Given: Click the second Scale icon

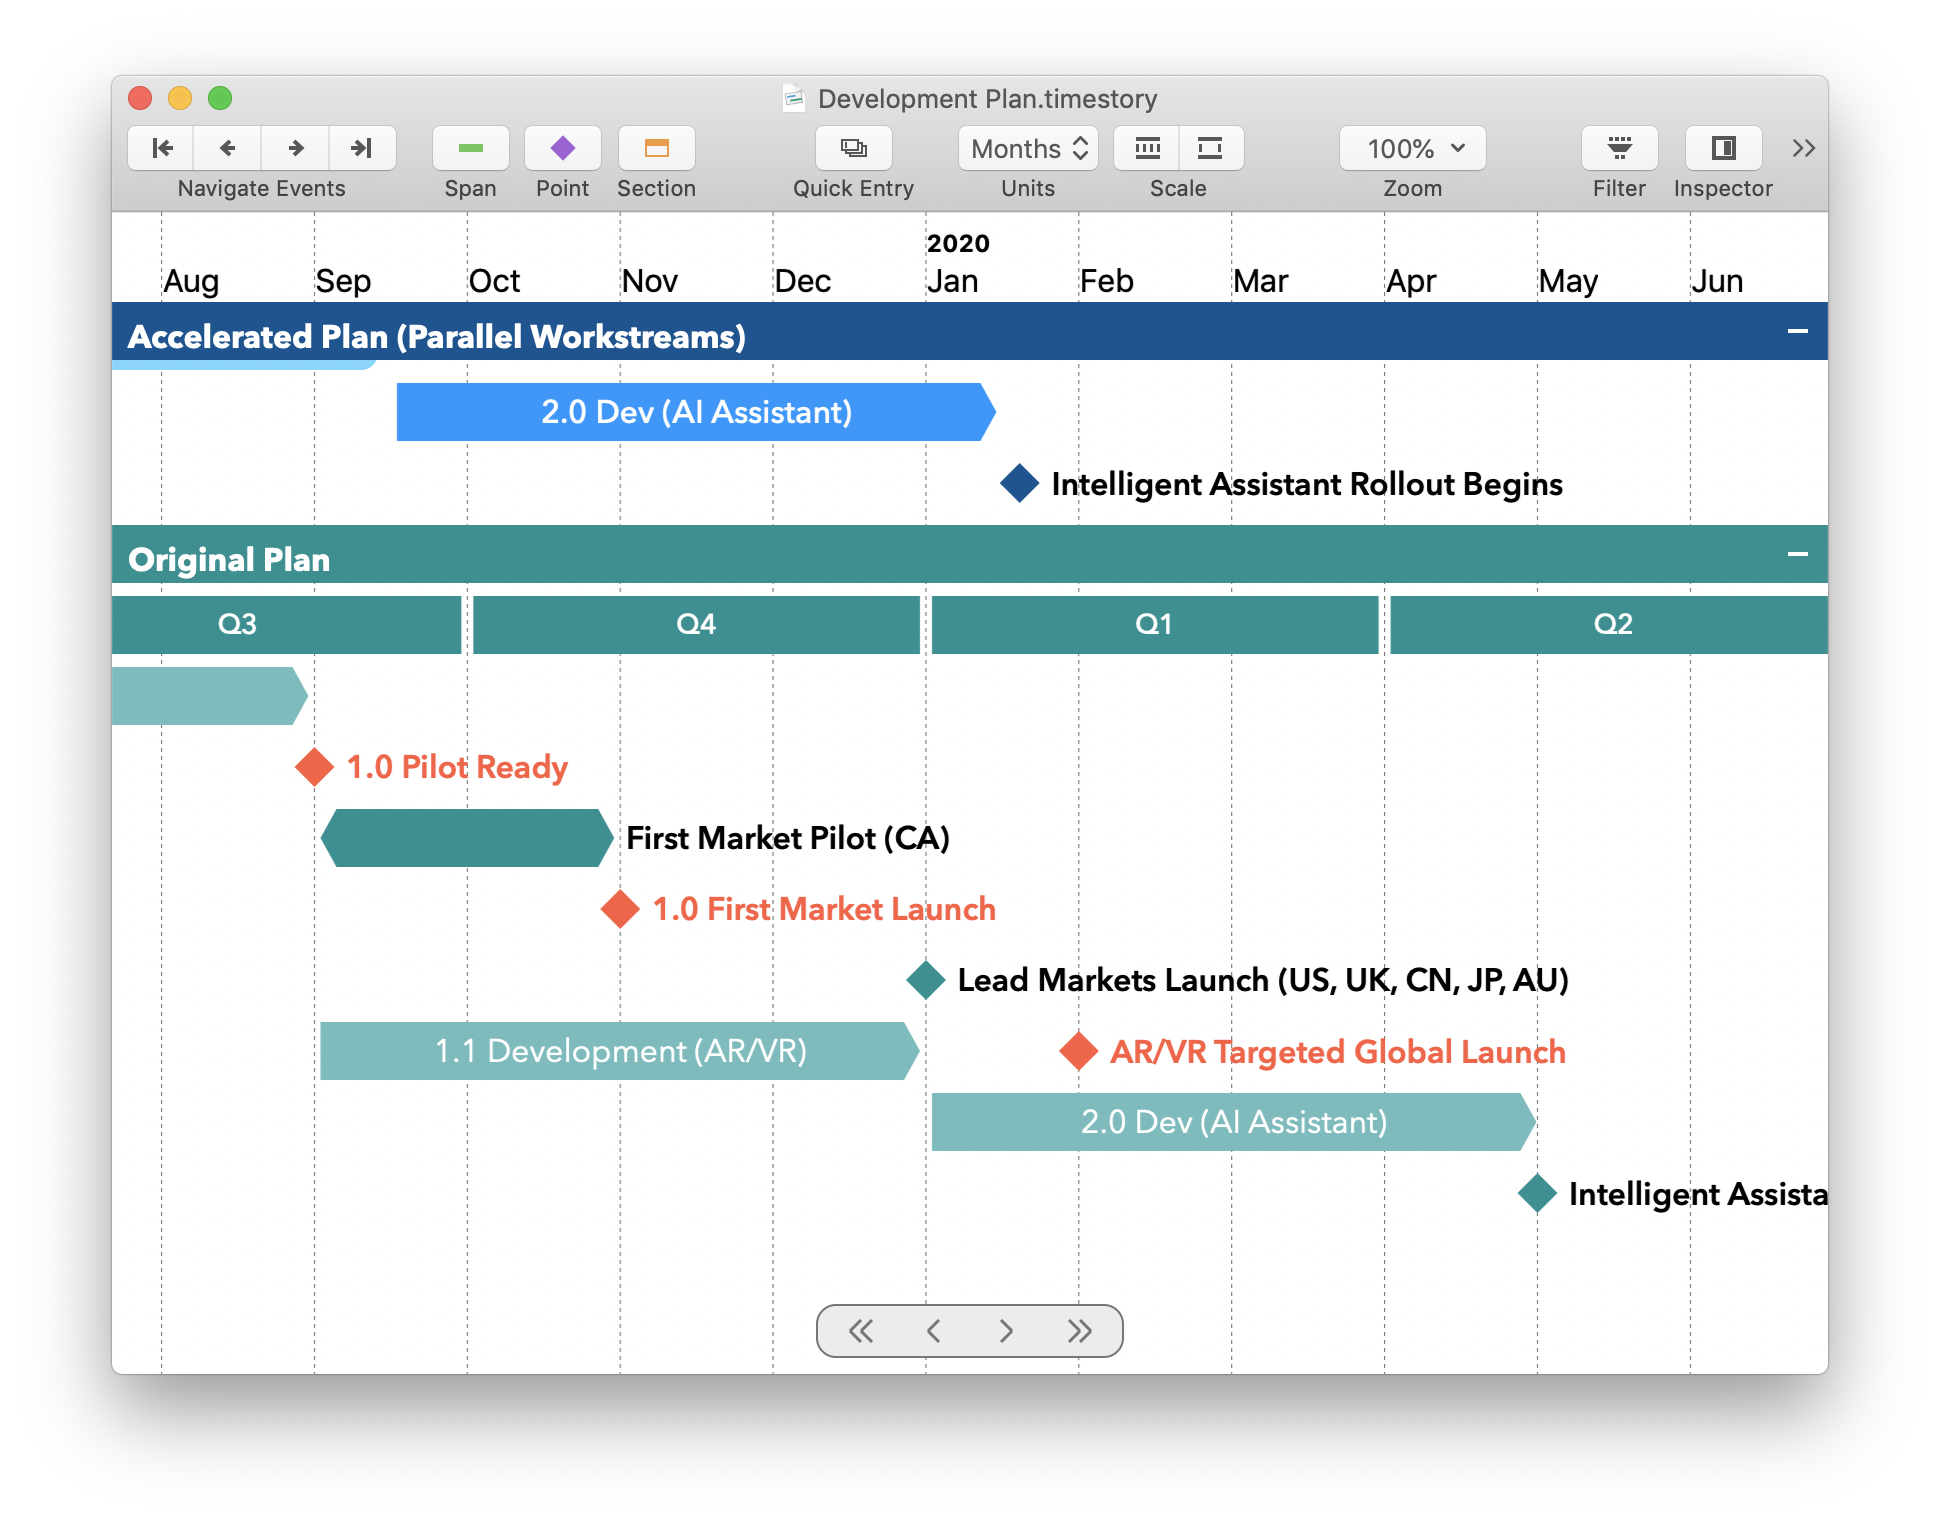Looking at the screenshot, I should pos(1210,147).
